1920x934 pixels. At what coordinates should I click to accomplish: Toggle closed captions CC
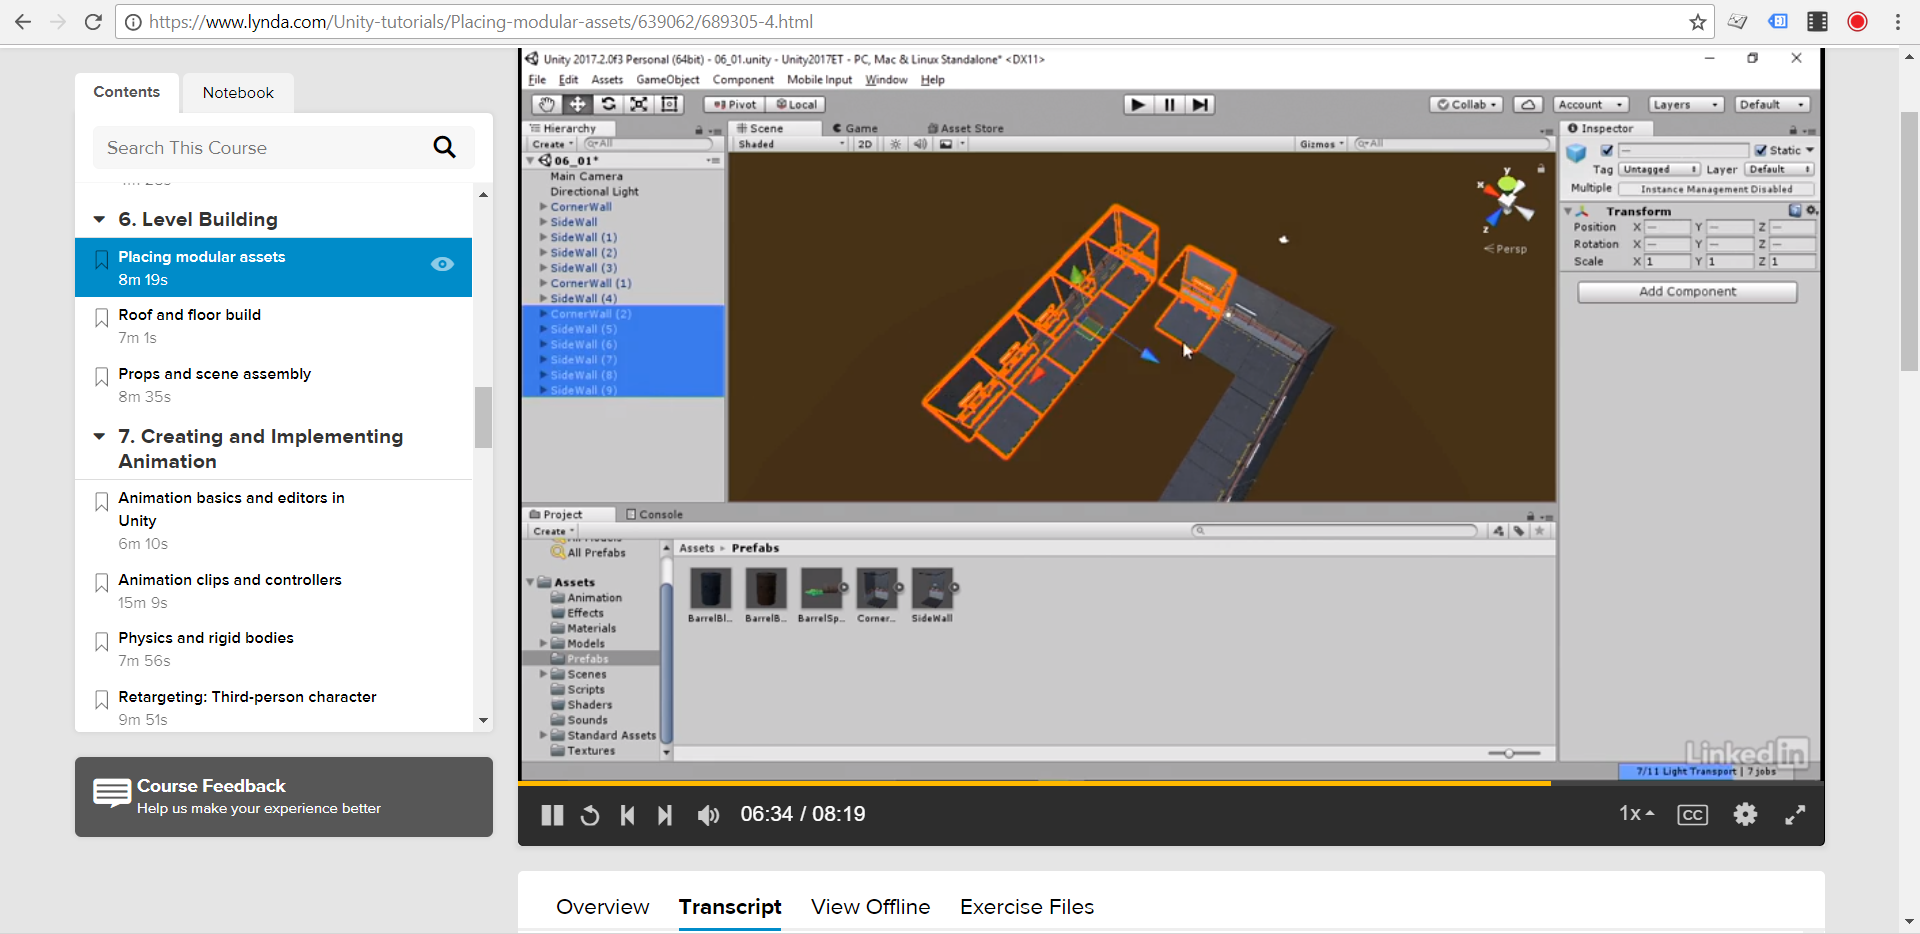point(1692,815)
